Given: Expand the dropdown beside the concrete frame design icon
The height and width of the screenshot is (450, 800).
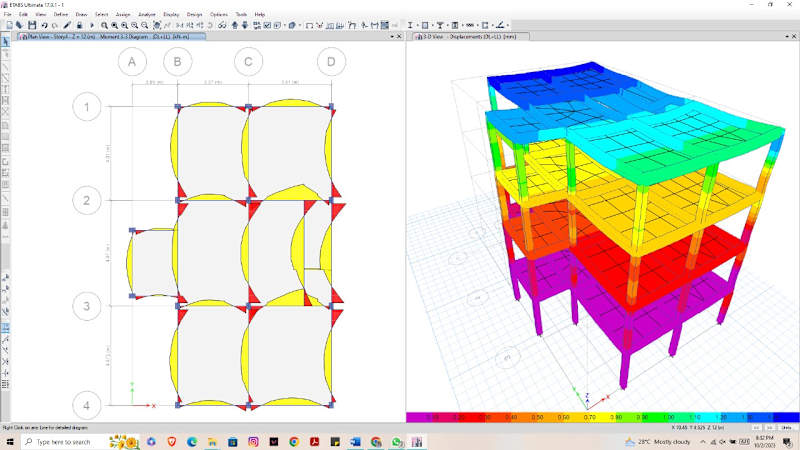Looking at the screenshot, I should point(433,25).
